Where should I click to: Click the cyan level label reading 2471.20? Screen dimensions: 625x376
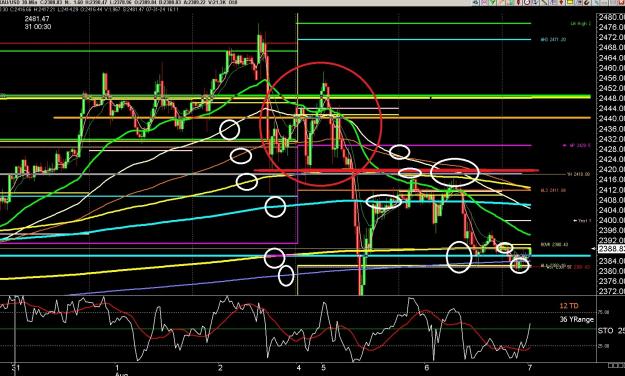click(x=554, y=39)
